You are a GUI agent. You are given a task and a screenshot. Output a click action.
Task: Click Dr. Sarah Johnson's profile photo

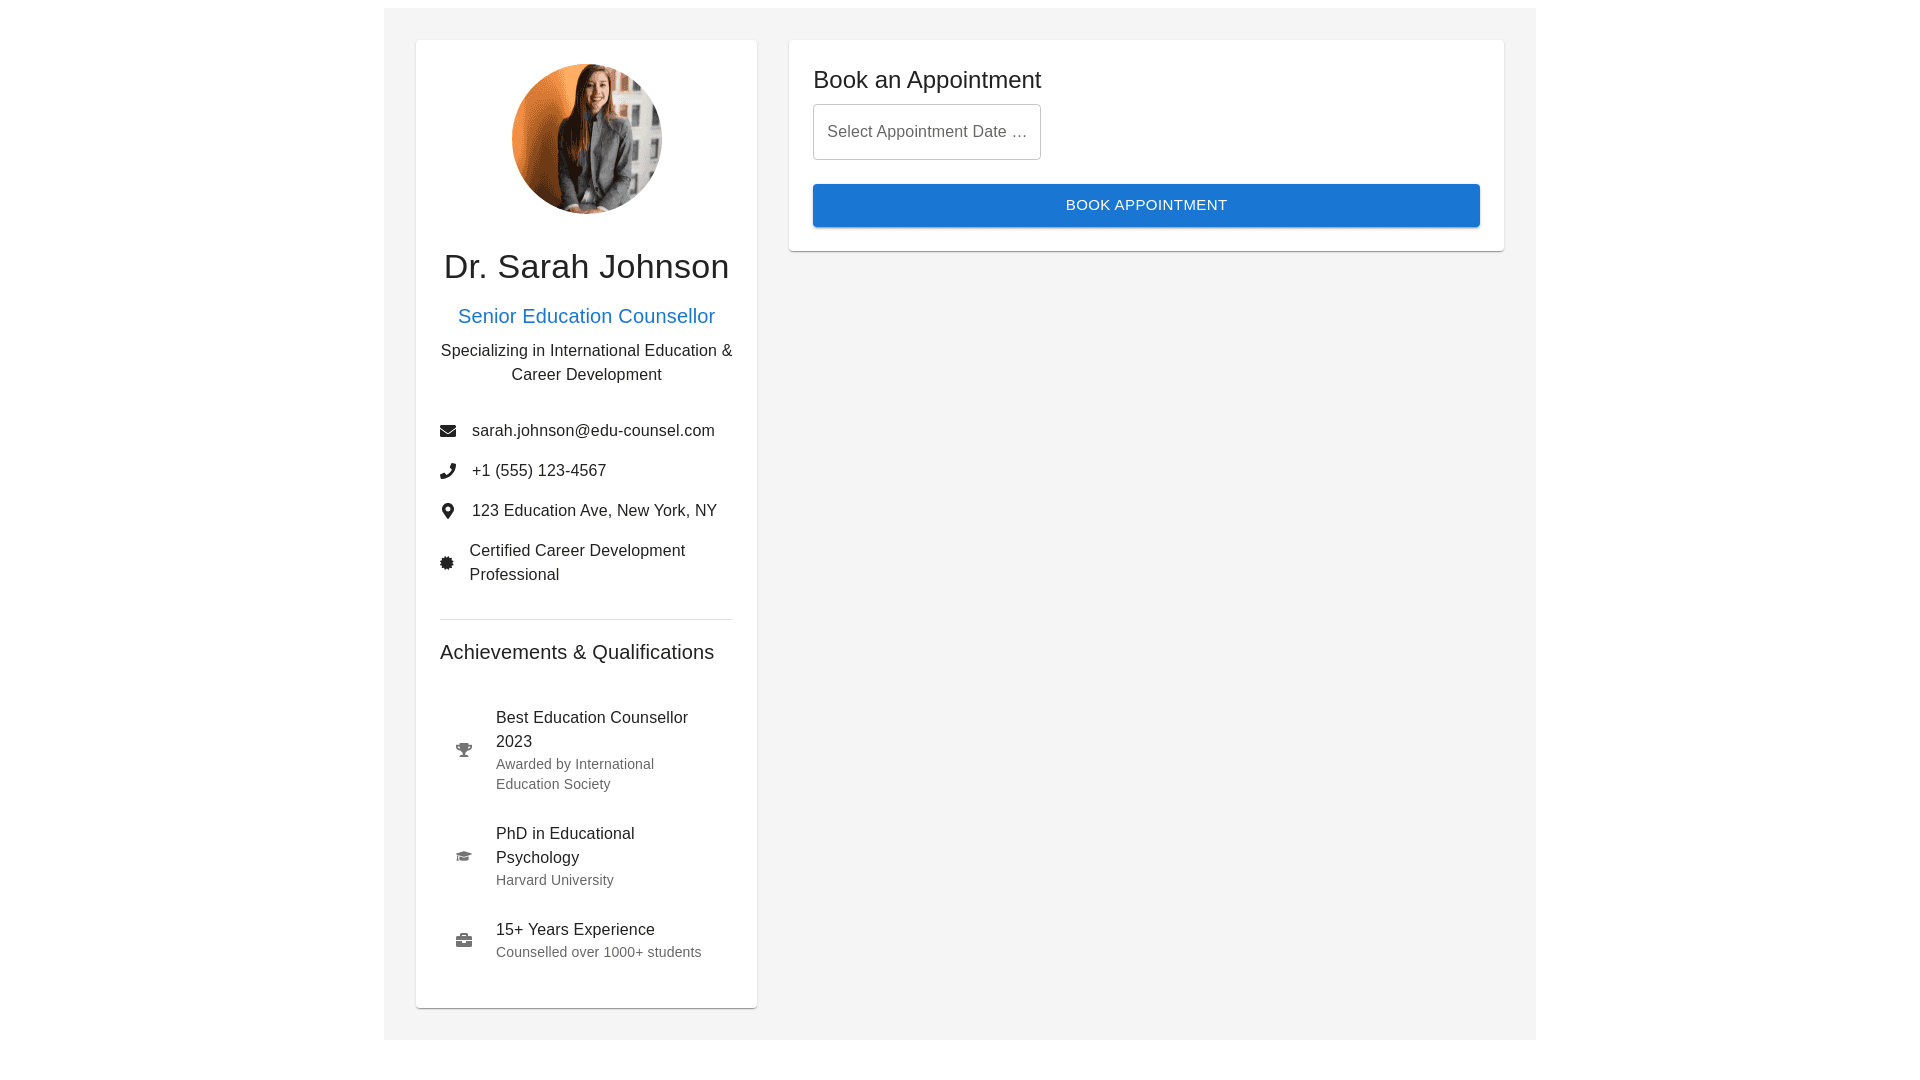pos(586,139)
